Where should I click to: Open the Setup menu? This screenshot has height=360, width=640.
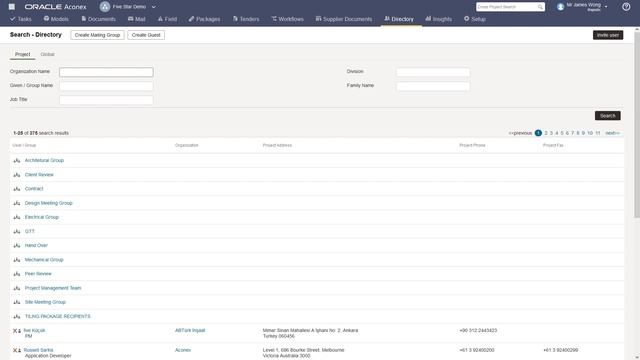coord(475,19)
